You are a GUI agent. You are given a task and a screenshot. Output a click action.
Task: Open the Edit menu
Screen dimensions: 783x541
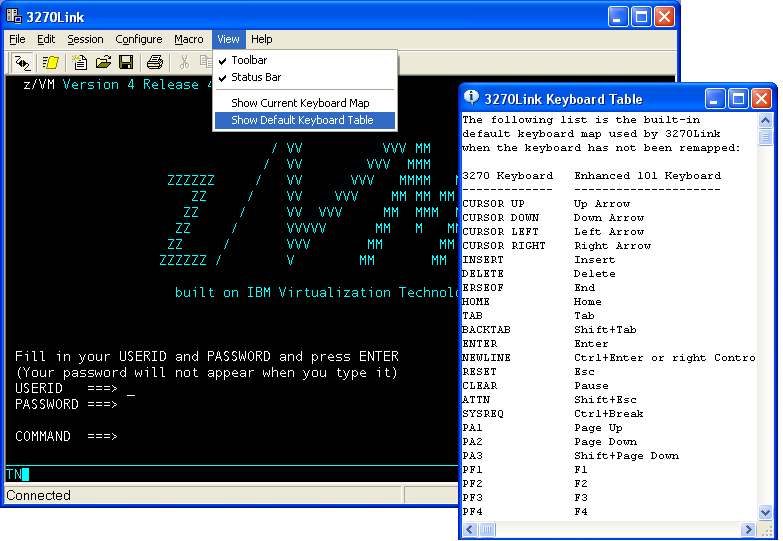tap(46, 39)
